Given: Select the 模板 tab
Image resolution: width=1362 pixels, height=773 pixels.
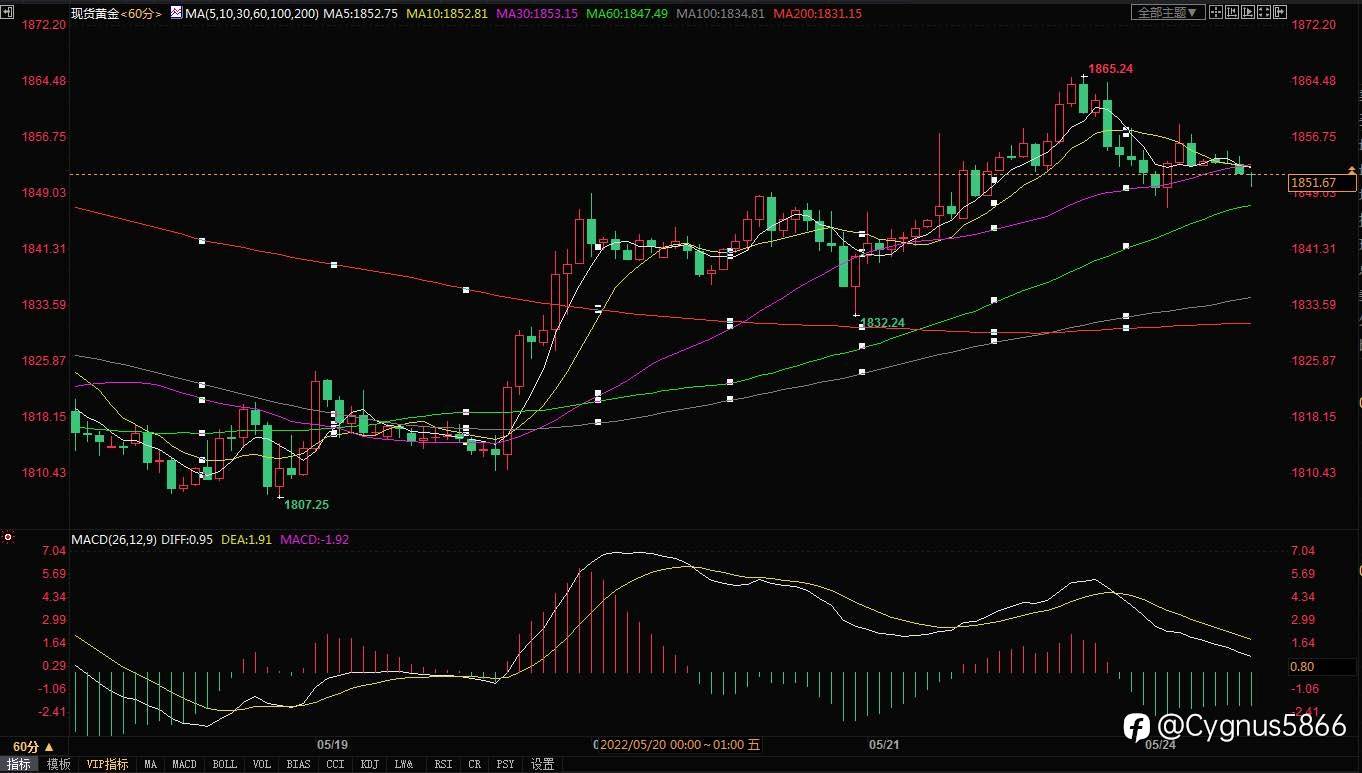Looking at the screenshot, I should (59, 764).
